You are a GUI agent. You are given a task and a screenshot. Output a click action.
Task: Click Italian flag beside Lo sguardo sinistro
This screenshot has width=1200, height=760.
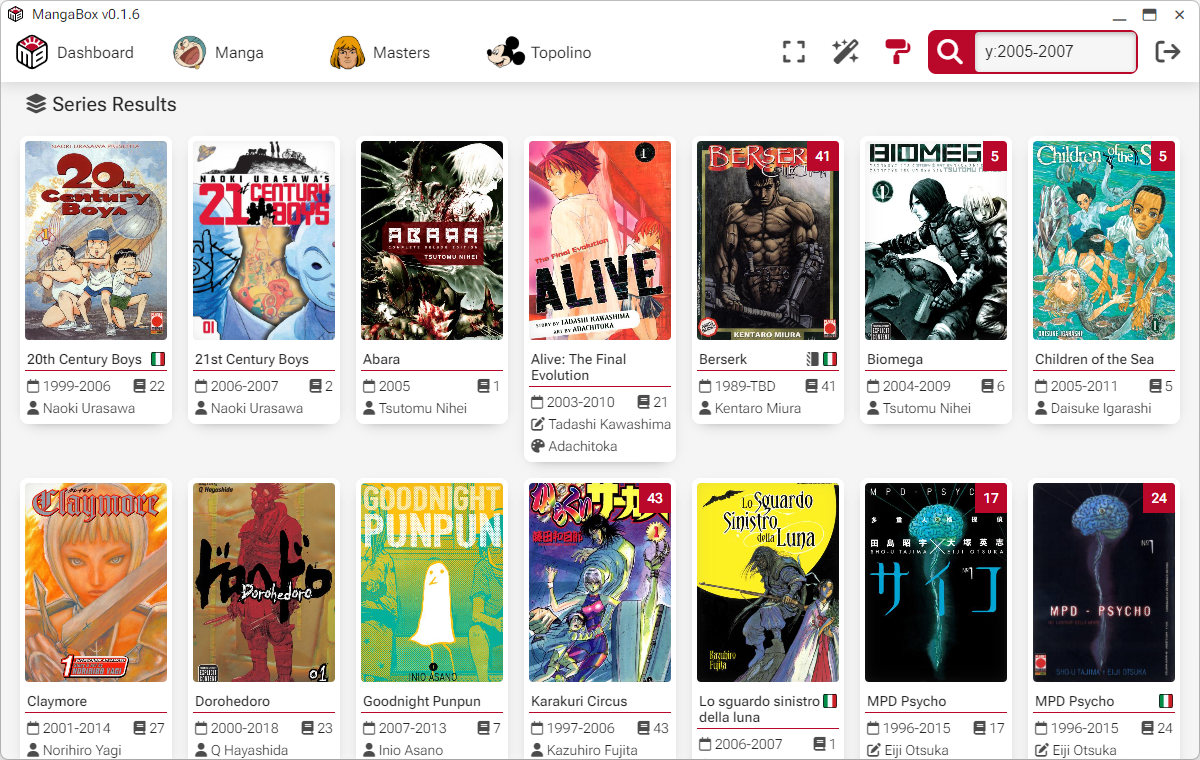click(830, 701)
